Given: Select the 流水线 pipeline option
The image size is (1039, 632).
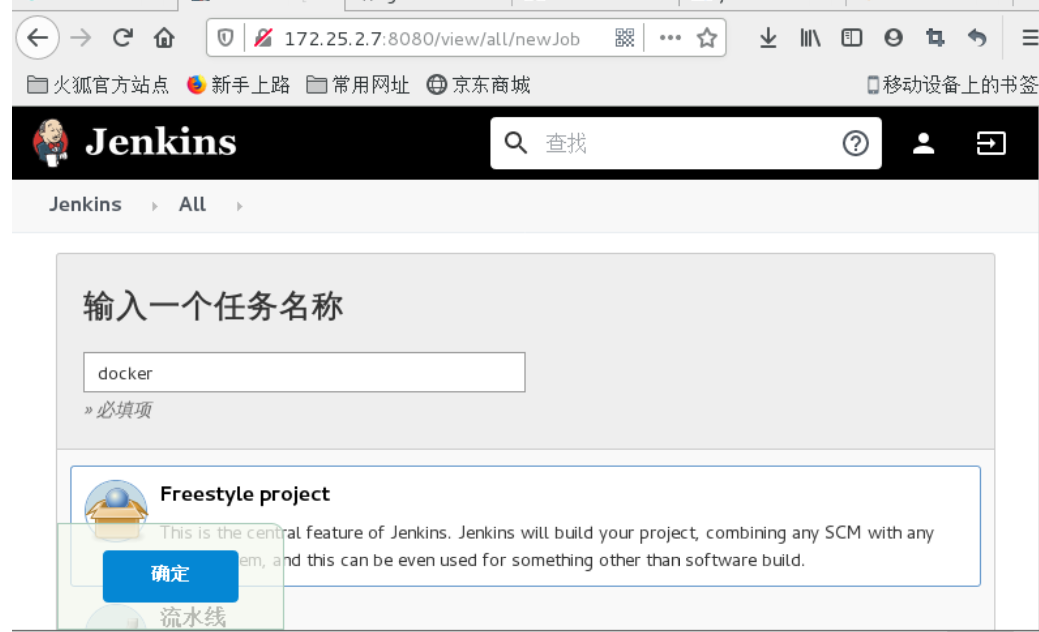Looking at the screenshot, I should click(x=193, y=617).
